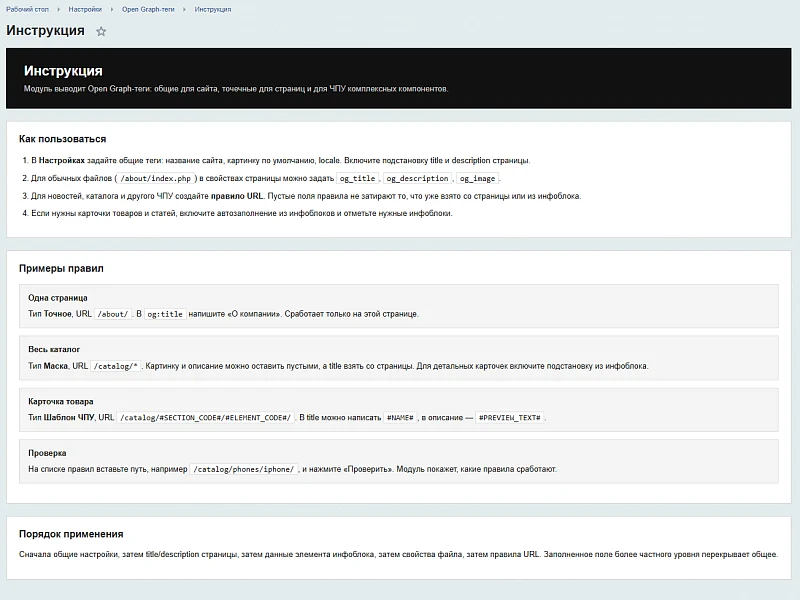
Task: Click the #PREVIEW_TEXT# placeholder snippet
Action: click(510, 417)
